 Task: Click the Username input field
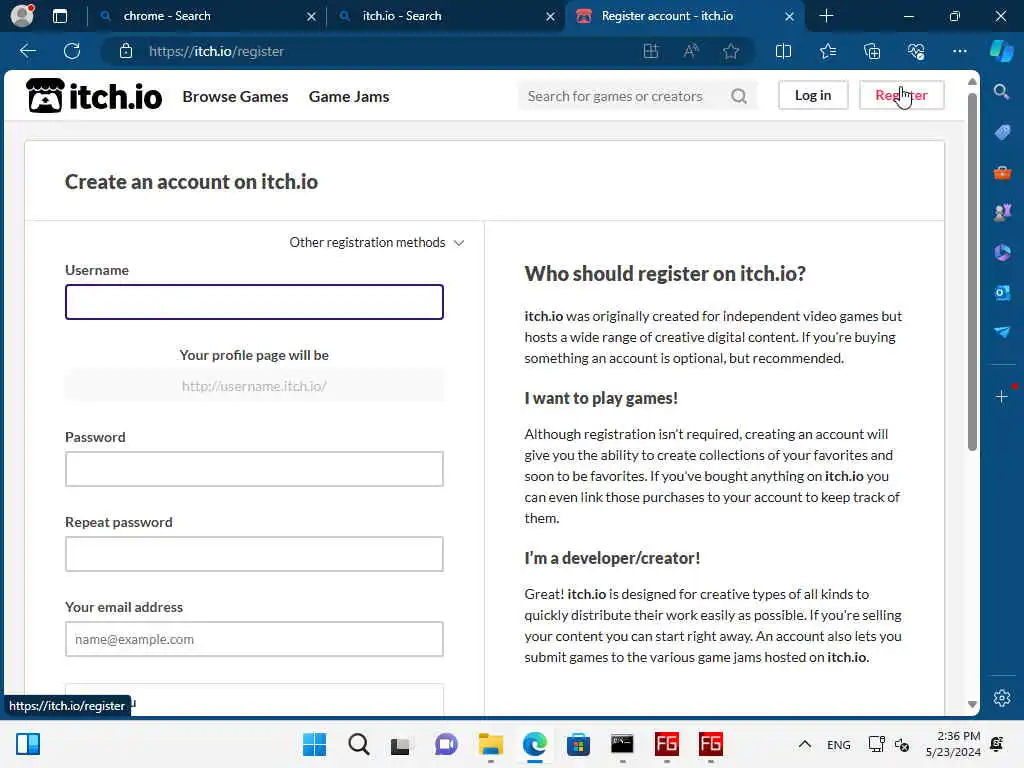tap(254, 302)
